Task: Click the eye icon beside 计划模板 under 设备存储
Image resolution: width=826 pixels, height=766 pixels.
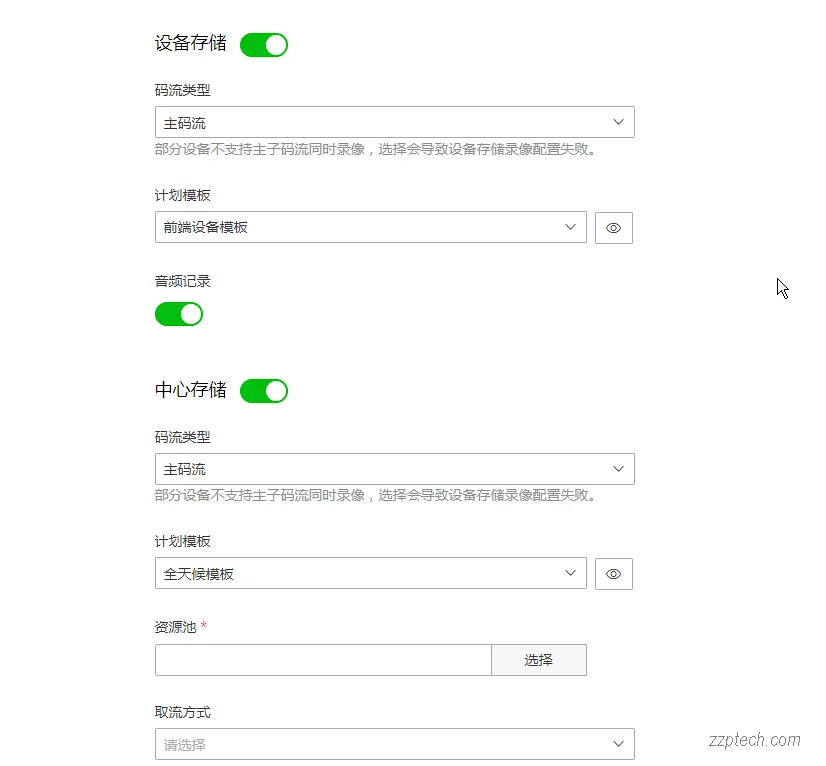Action: click(613, 227)
